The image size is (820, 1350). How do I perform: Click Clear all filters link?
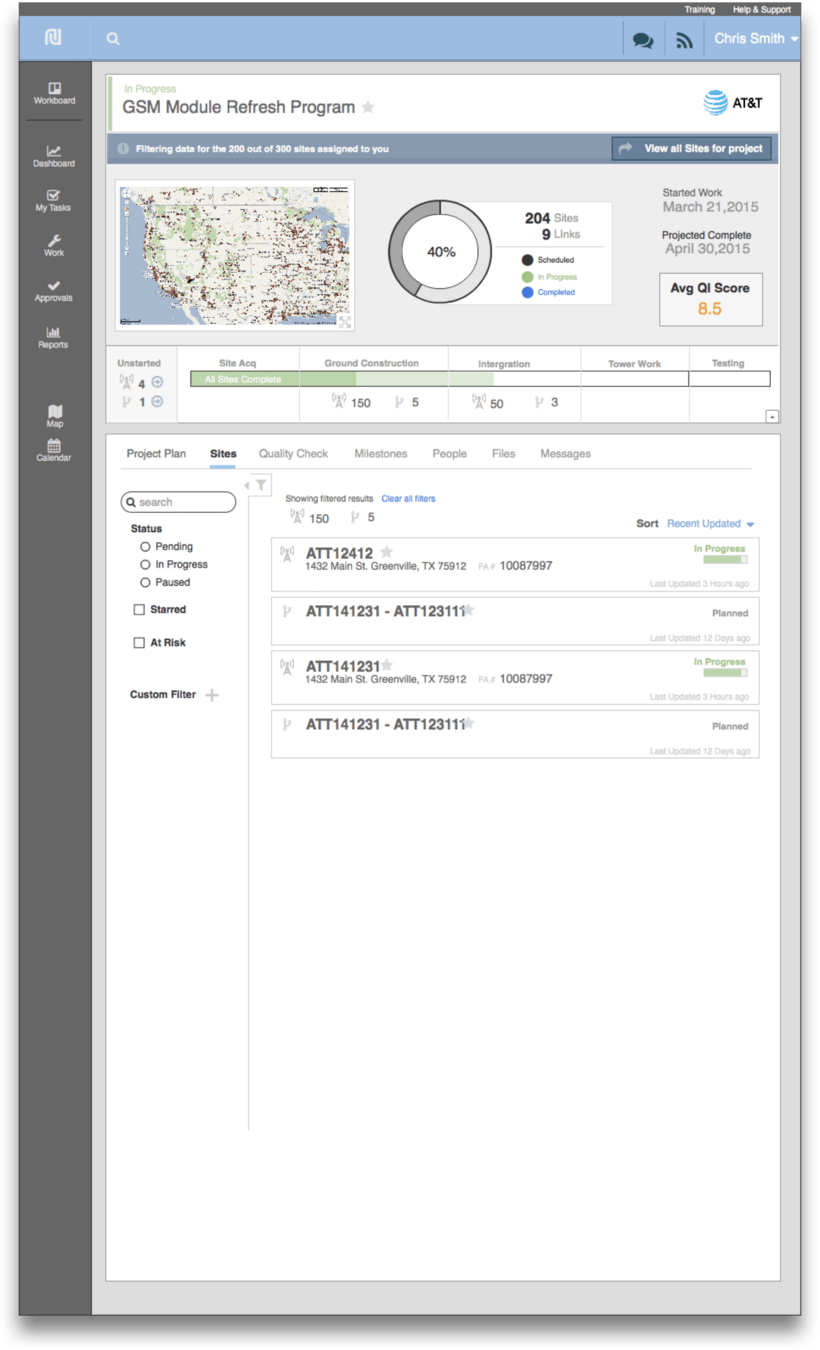pyautogui.click(x=408, y=498)
